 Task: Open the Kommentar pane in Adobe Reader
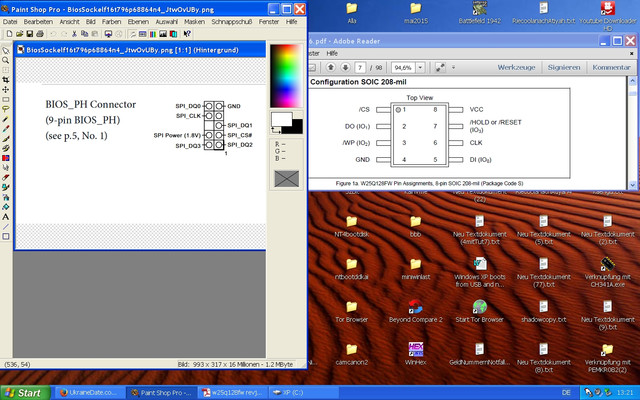[611, 67]
